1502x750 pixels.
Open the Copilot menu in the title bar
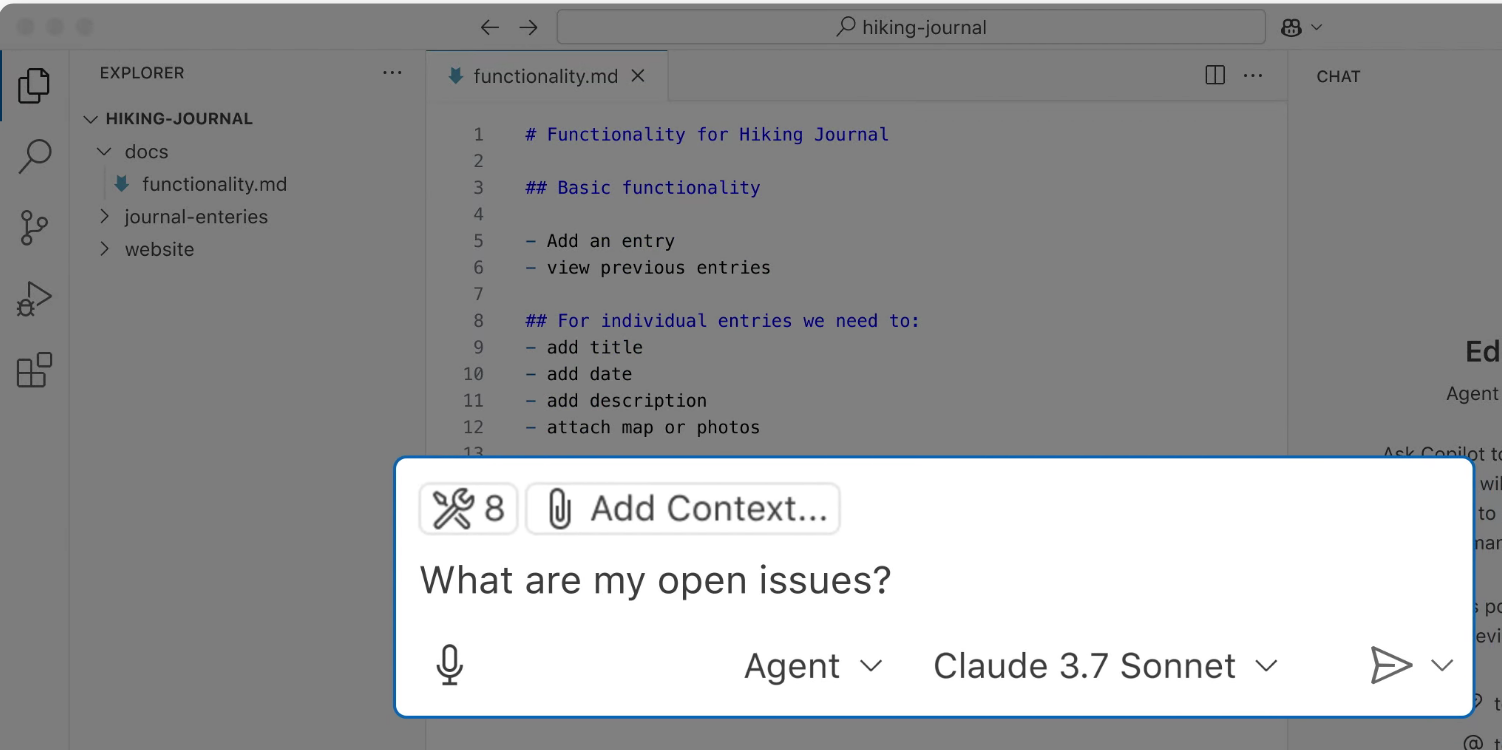pos(1298,27)
